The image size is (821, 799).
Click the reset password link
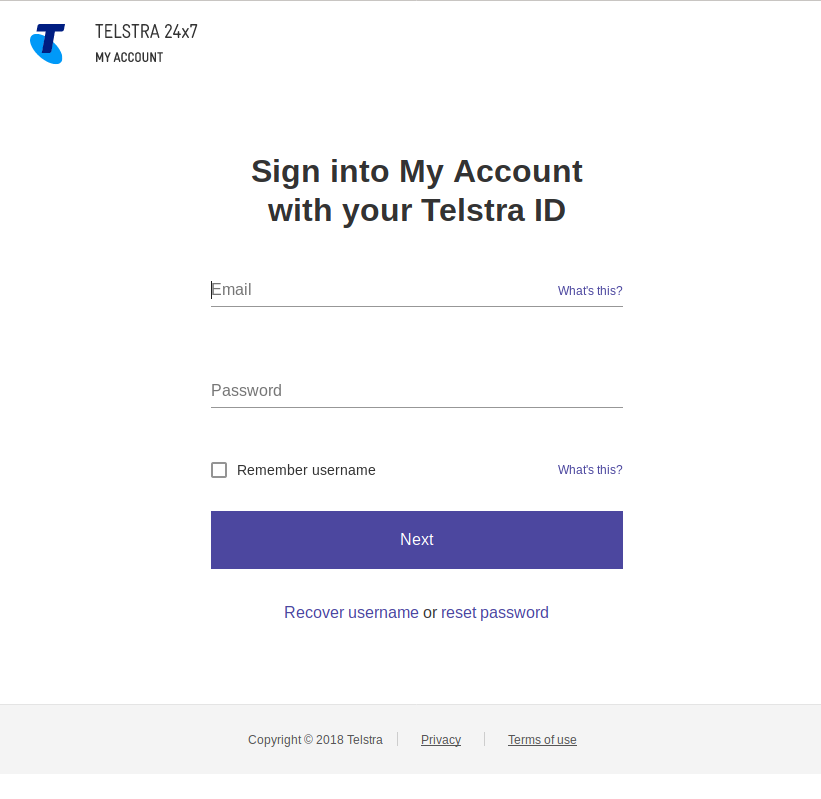click(x=494, y=612)
